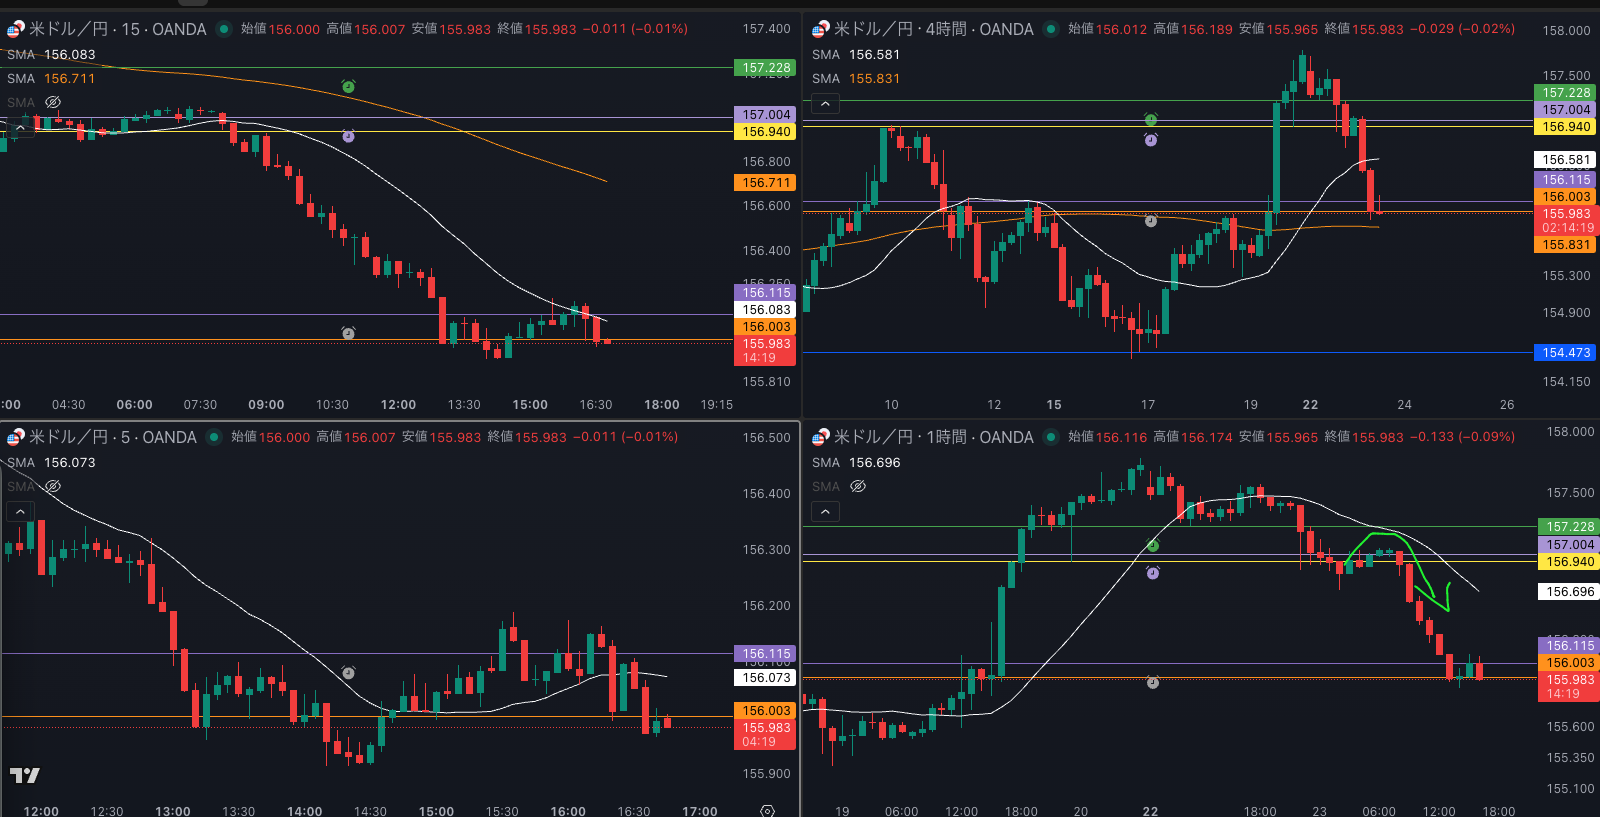Show hidden SMA on 5-minute chart
This screenshot has height=817, width=1600.
point(53,486)
